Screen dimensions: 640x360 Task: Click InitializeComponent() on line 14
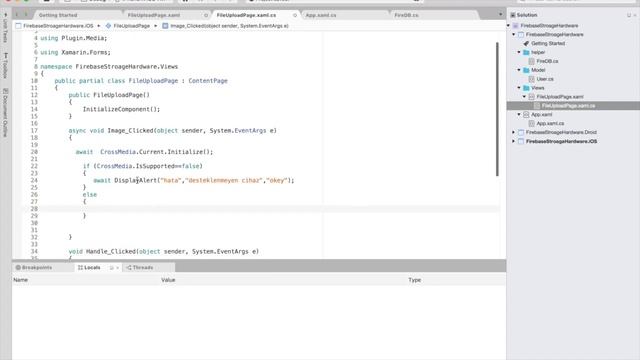121,109
